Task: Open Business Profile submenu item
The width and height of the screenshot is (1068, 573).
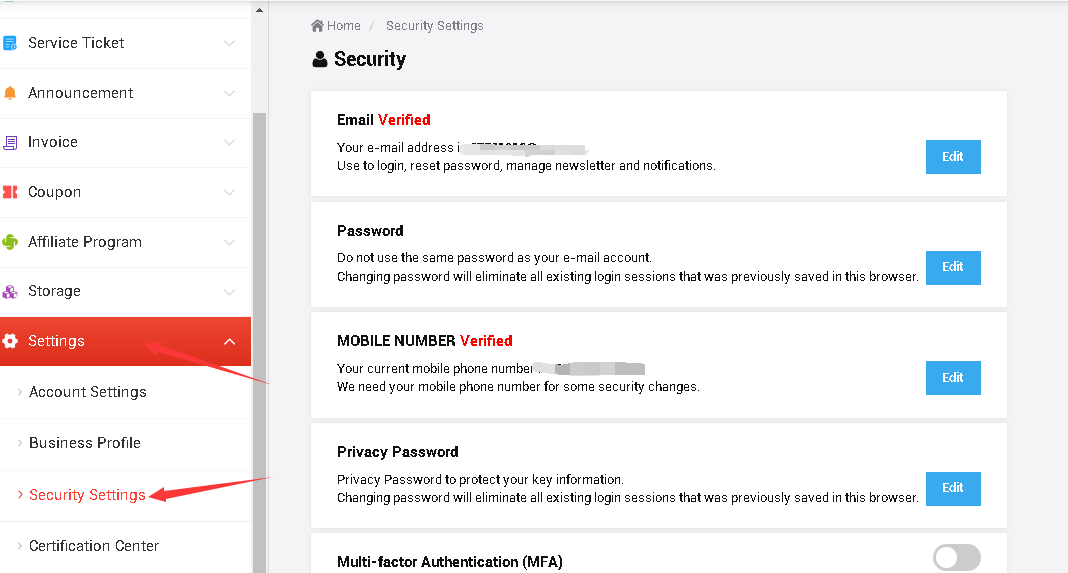Action: (x=85, y=443)
